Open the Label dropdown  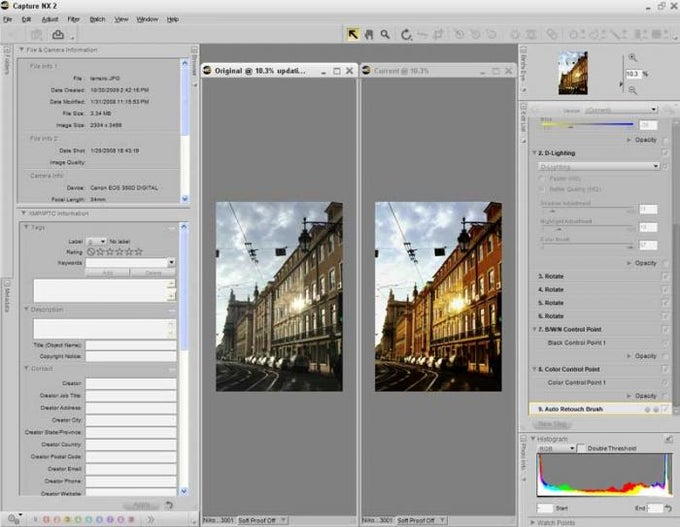96,241
